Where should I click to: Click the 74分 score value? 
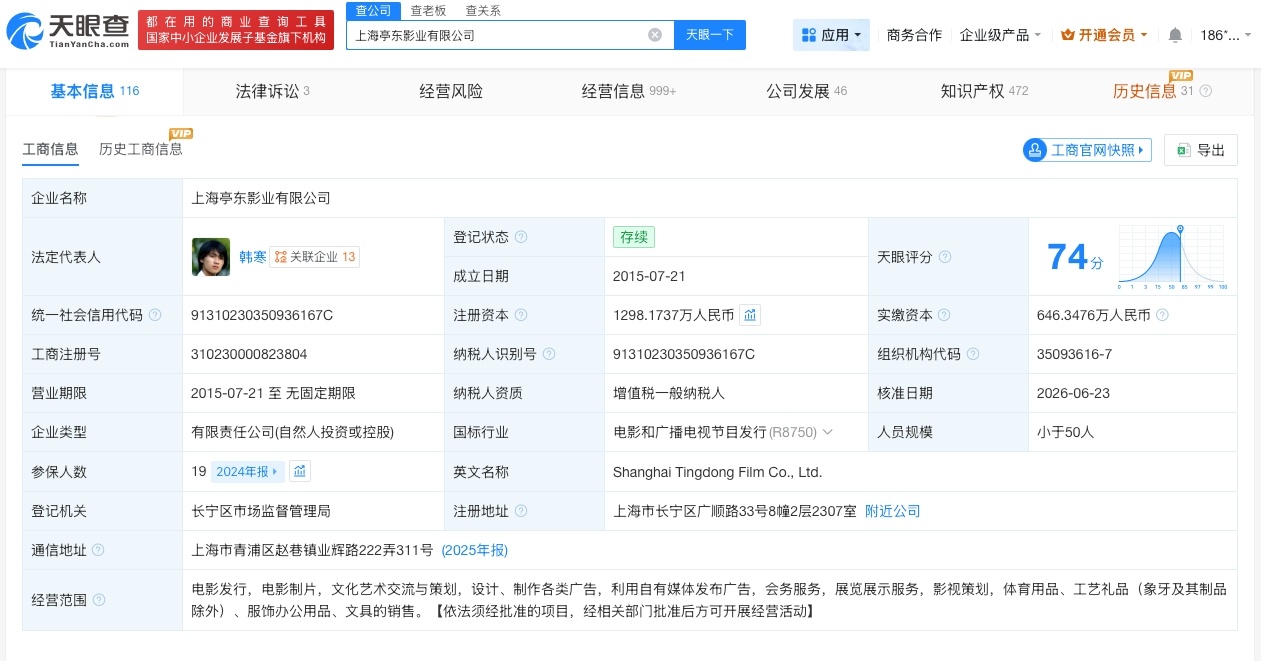[1075, 257]
